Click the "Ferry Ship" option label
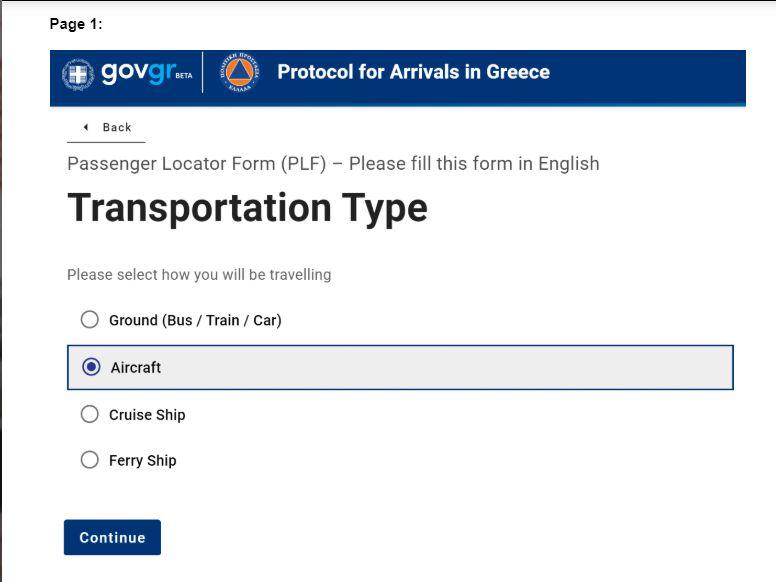 [143, 460]
